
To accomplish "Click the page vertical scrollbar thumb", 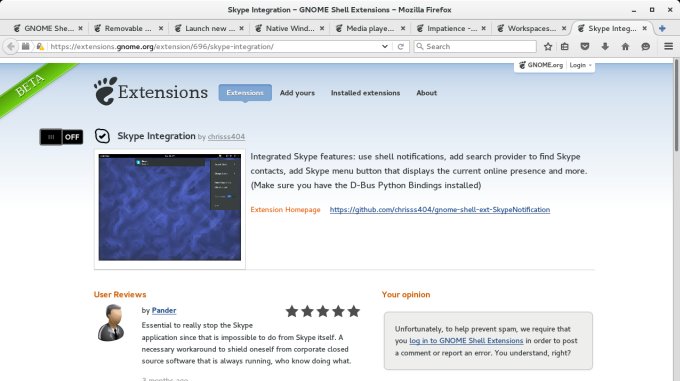I will pyautogui.click(x=676, y=105).
